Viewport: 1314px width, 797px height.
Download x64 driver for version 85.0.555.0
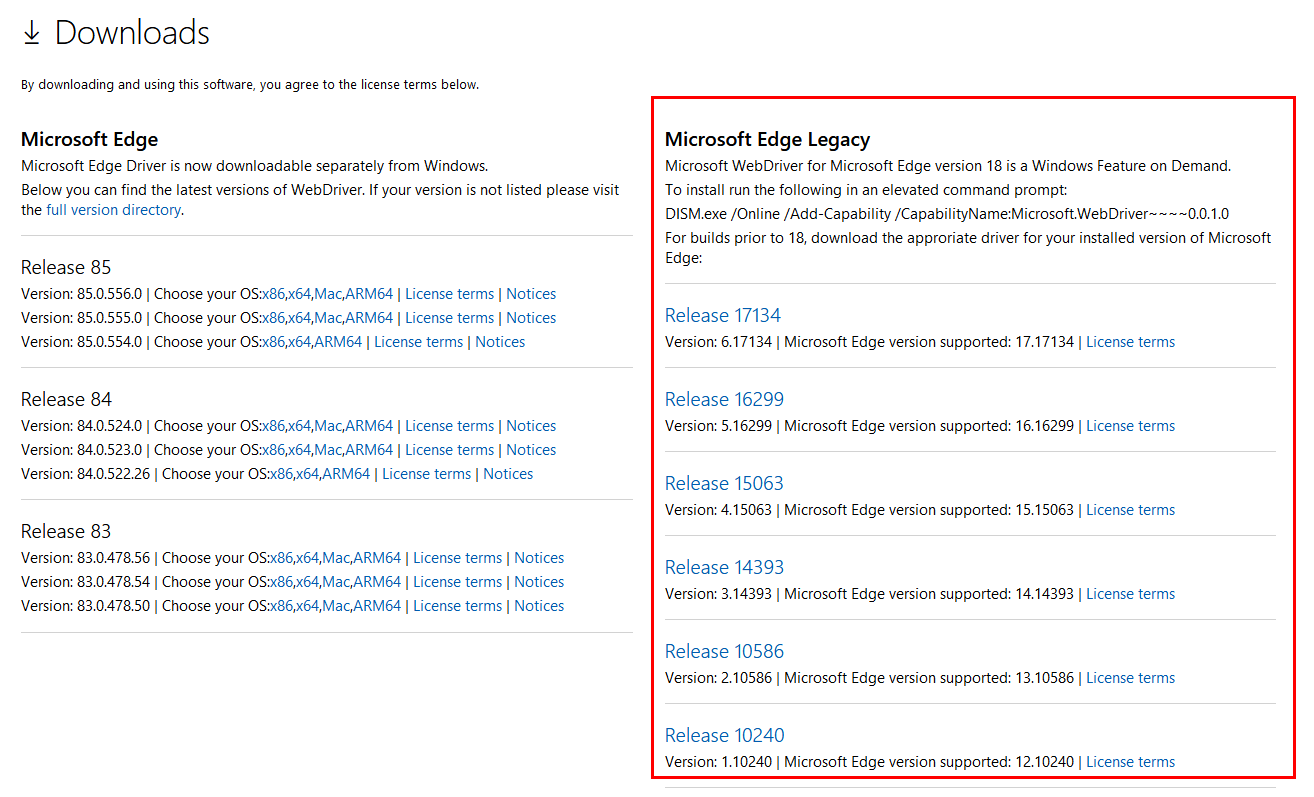(x=299, y=318)
